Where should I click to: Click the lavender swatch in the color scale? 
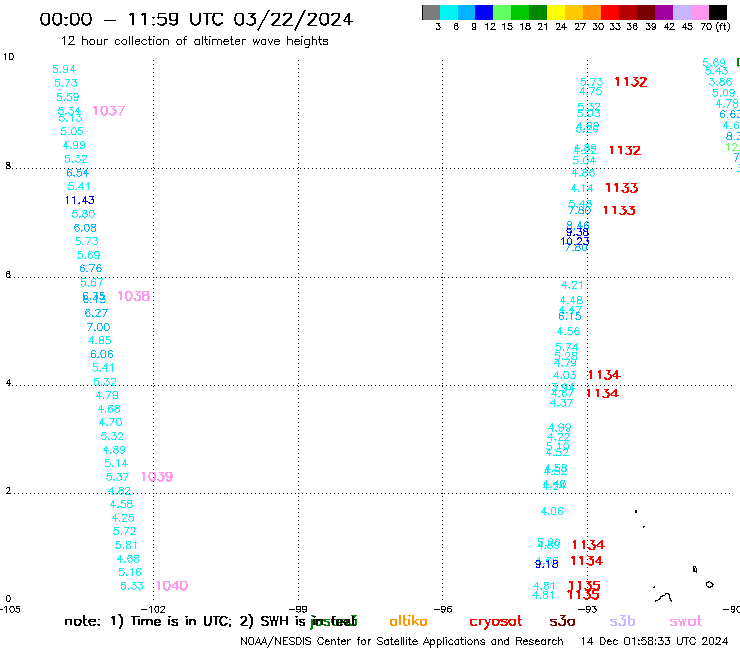coord(681,12)
